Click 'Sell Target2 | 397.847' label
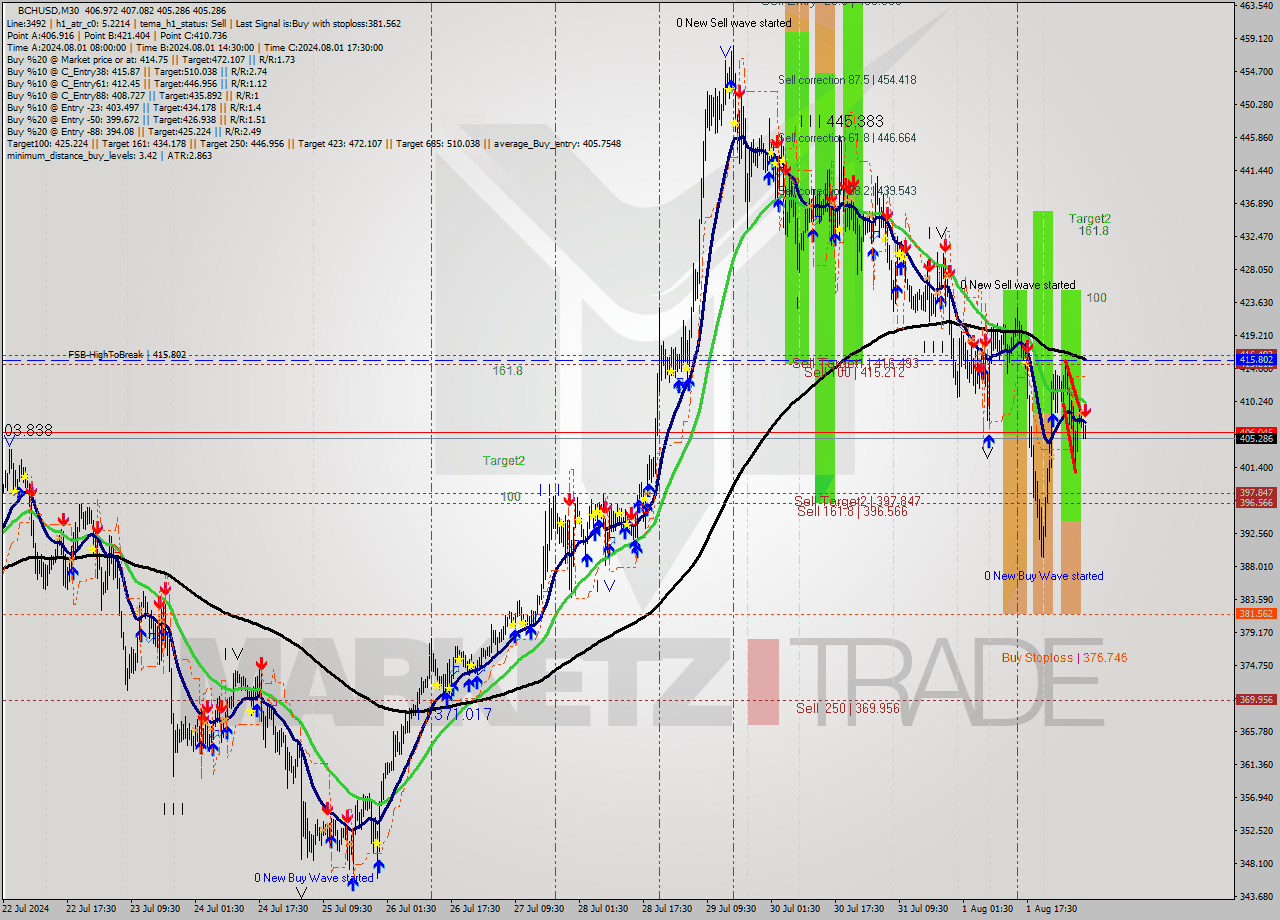Viewport: 1280px width, 920px height. pos(857,500)
